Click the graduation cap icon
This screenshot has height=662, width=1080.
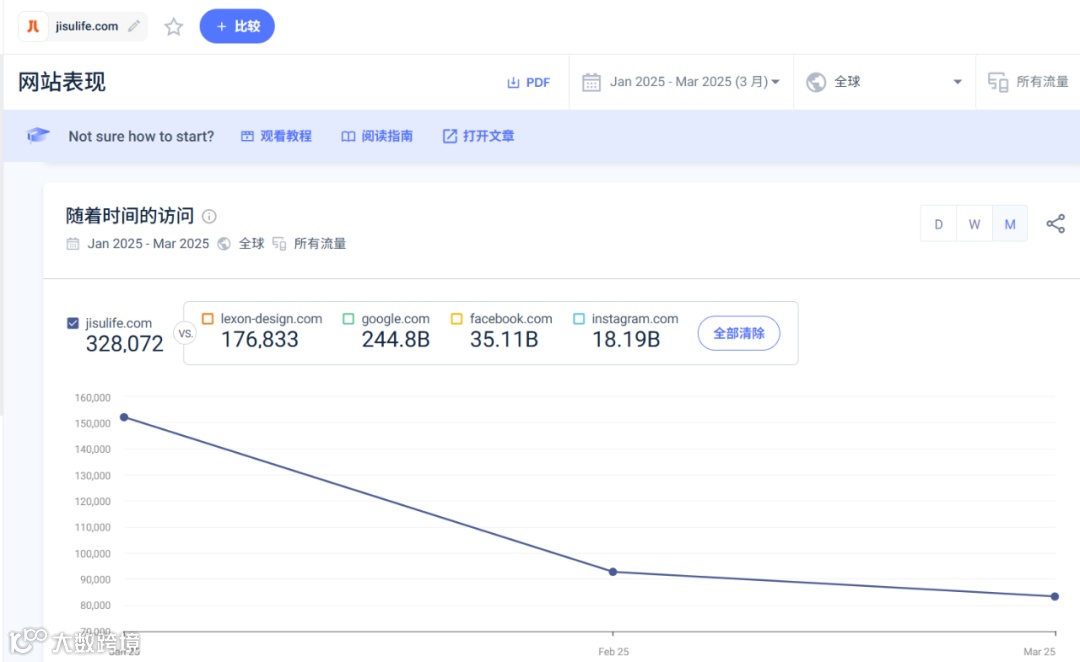39,134
